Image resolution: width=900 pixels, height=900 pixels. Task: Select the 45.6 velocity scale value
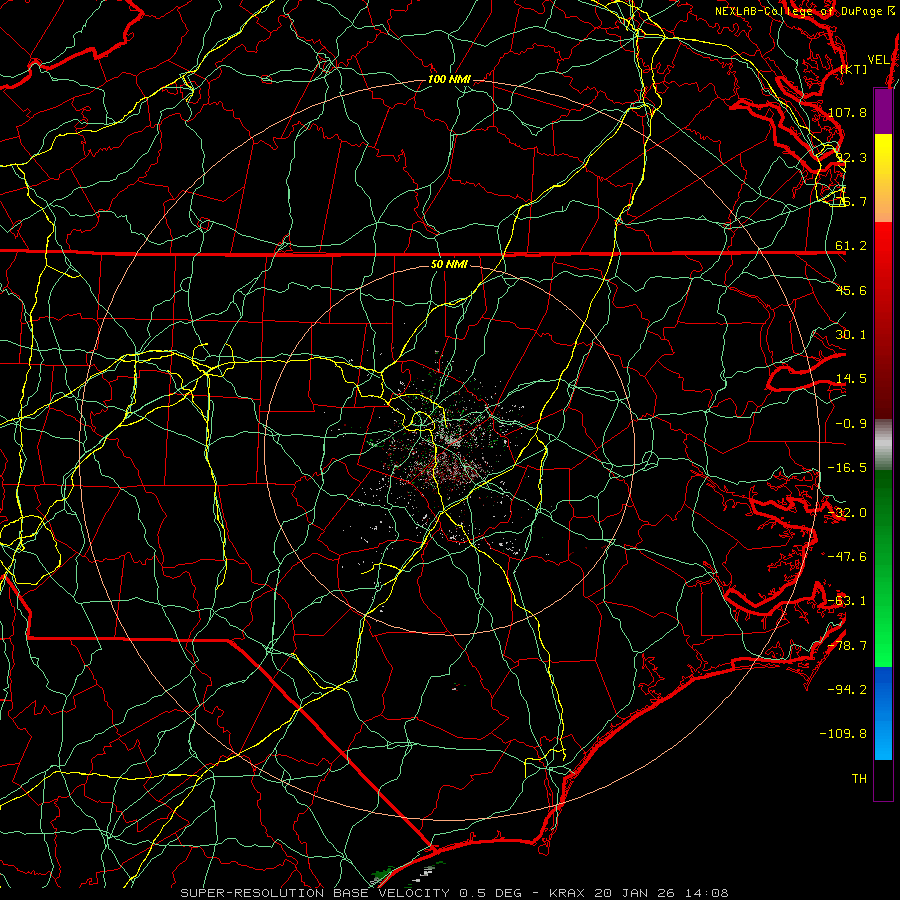point(851,290)
